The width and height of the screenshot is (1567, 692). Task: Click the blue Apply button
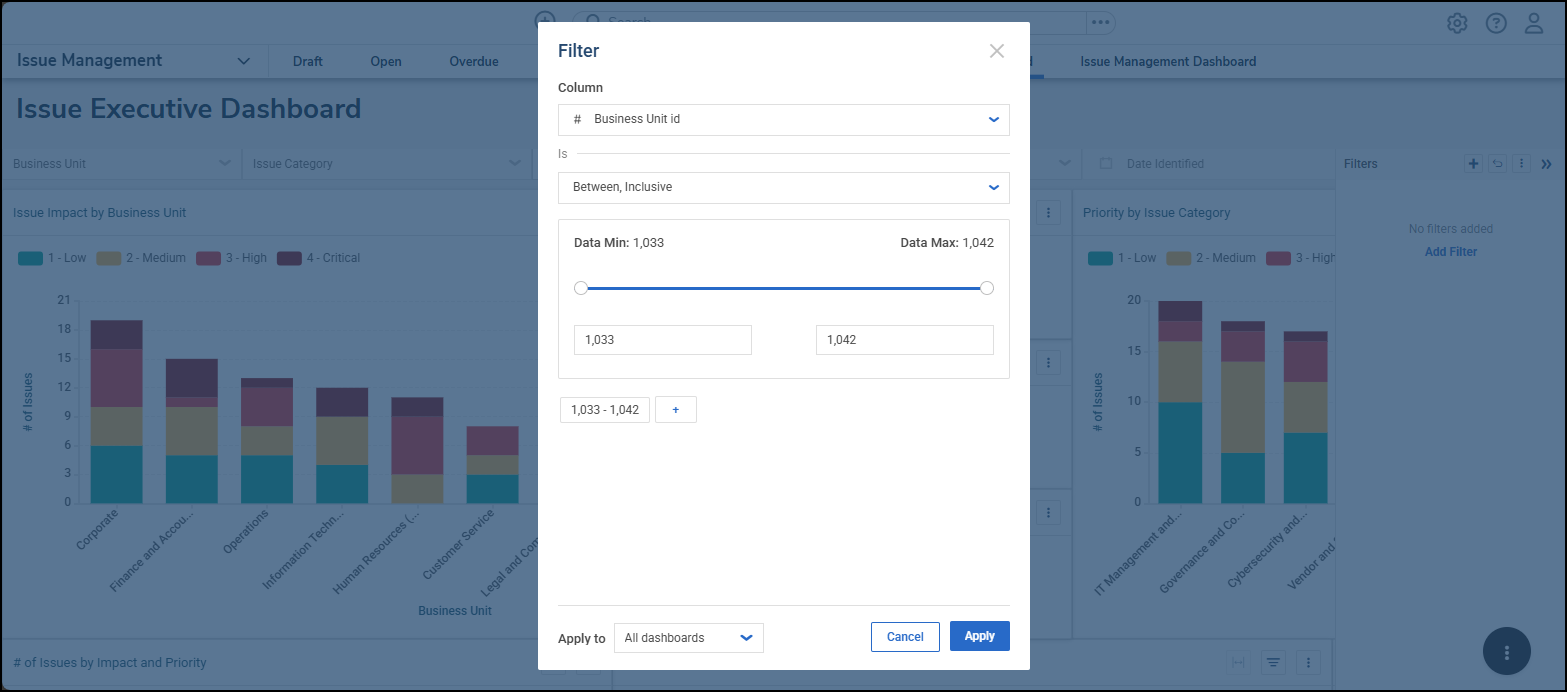979,637
